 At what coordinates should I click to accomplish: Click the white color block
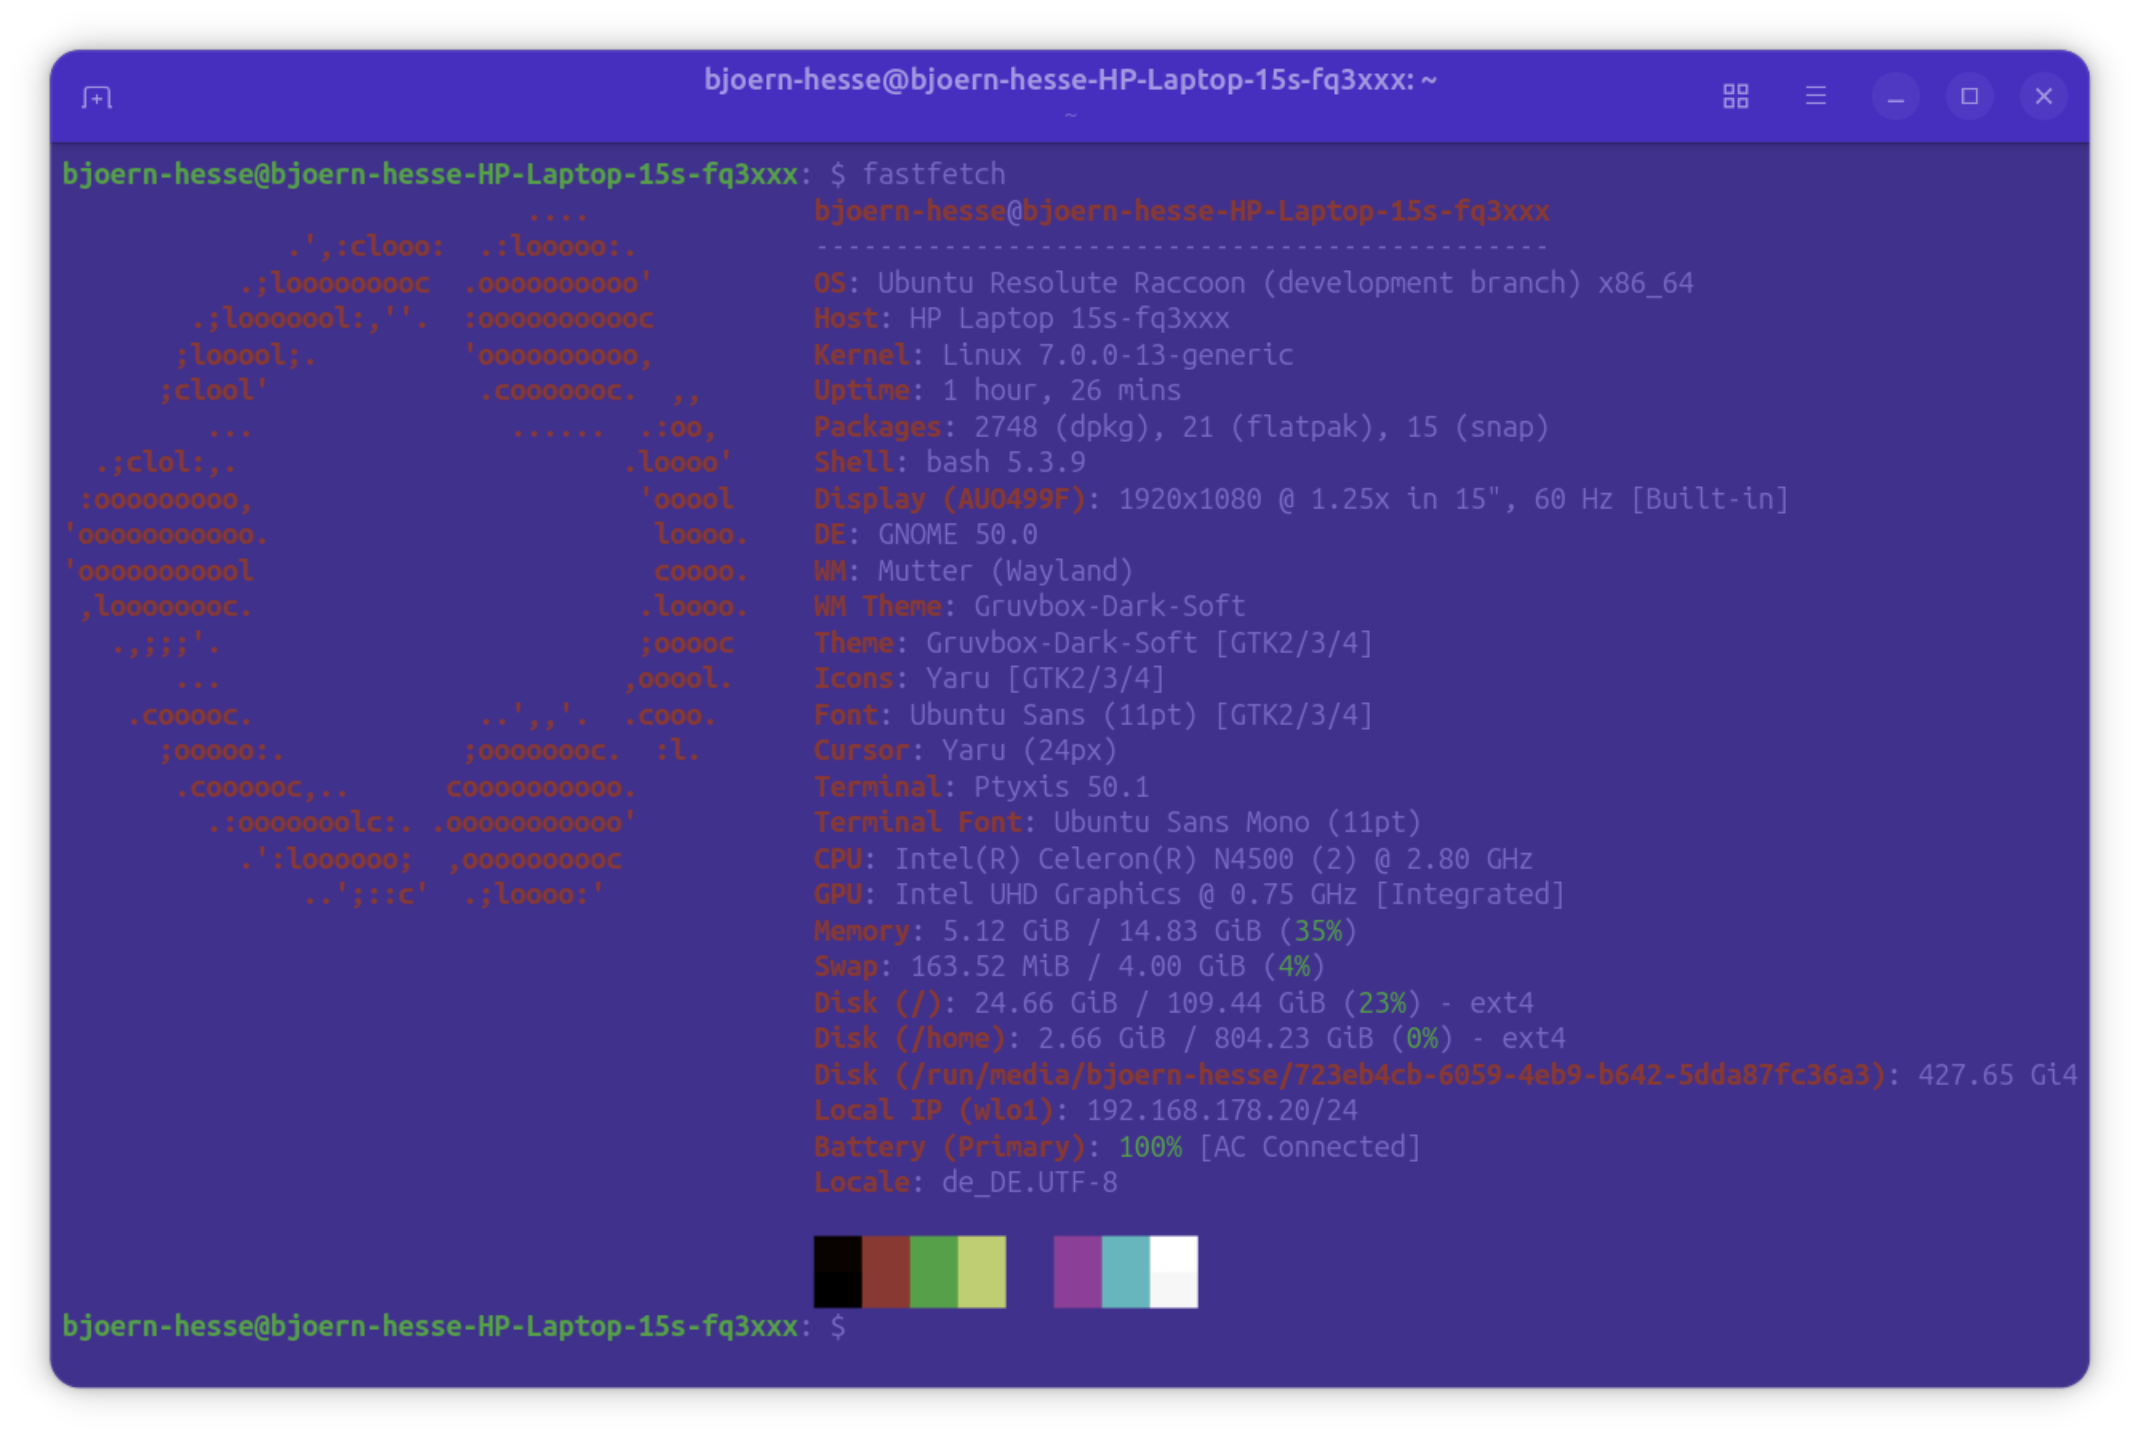pyautogui.click(x=1173, y=1271)
